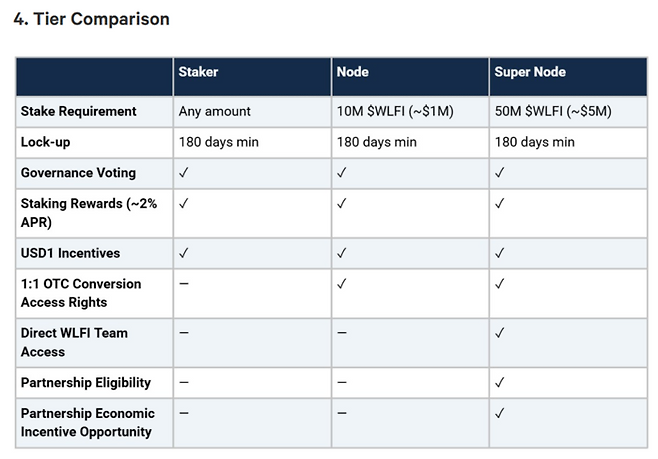Click the OTC Conversion checkmark in Node column
Image resolution: width=658 pixels, height=459 pixels.
tap(342, 284)
